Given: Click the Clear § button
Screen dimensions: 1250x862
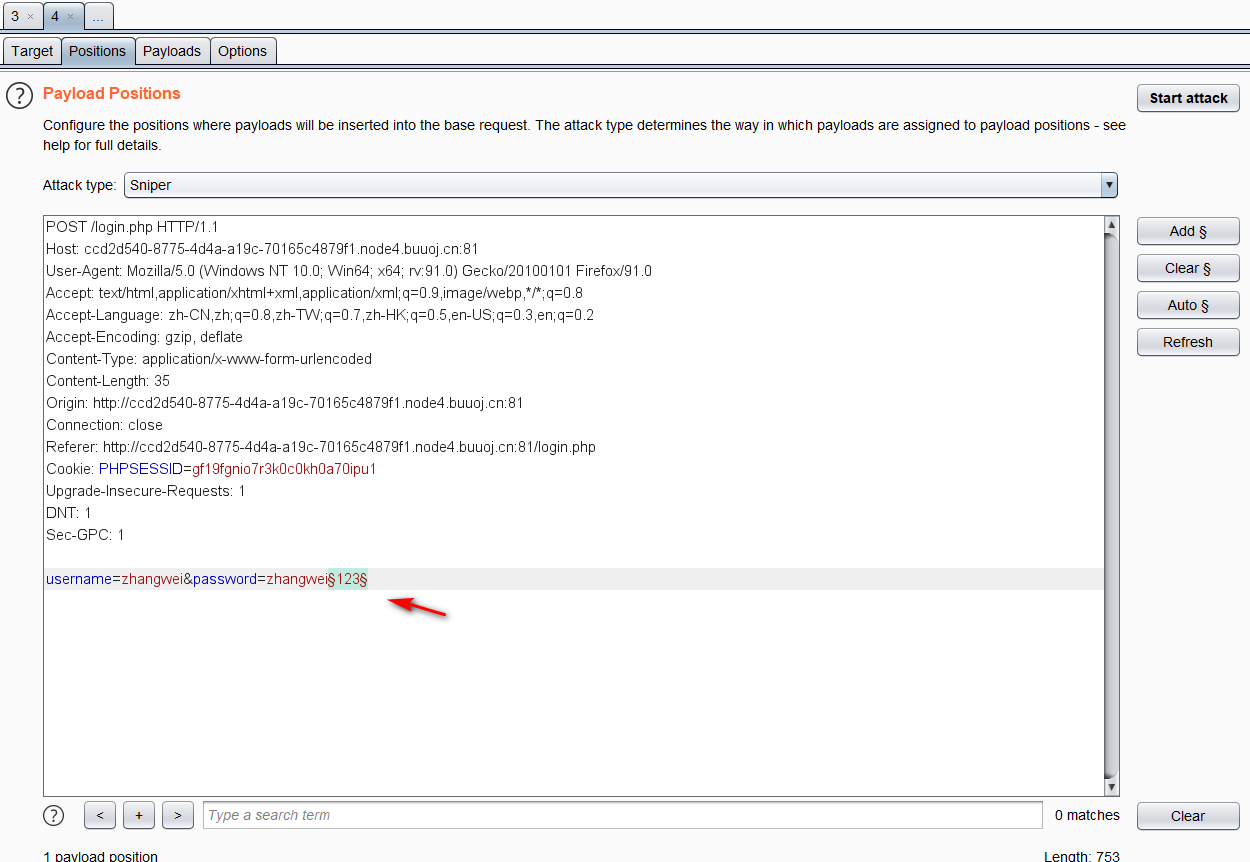Looking at the screenshot, I should [x=1188, y=268].
